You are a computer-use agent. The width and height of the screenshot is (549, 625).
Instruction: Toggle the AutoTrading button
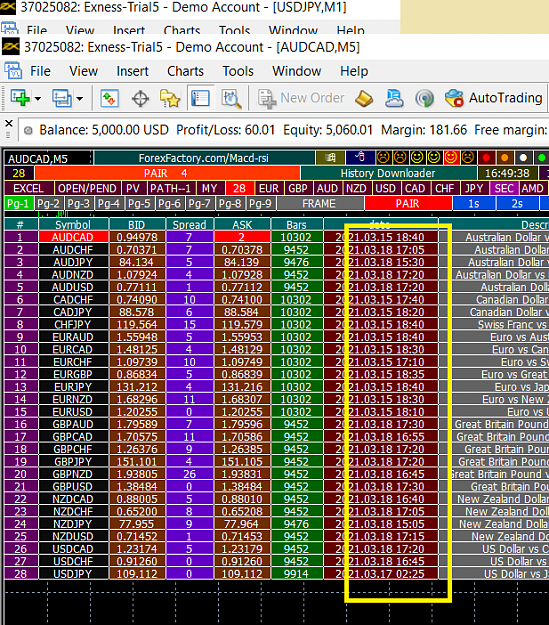[x=494, y=98]
